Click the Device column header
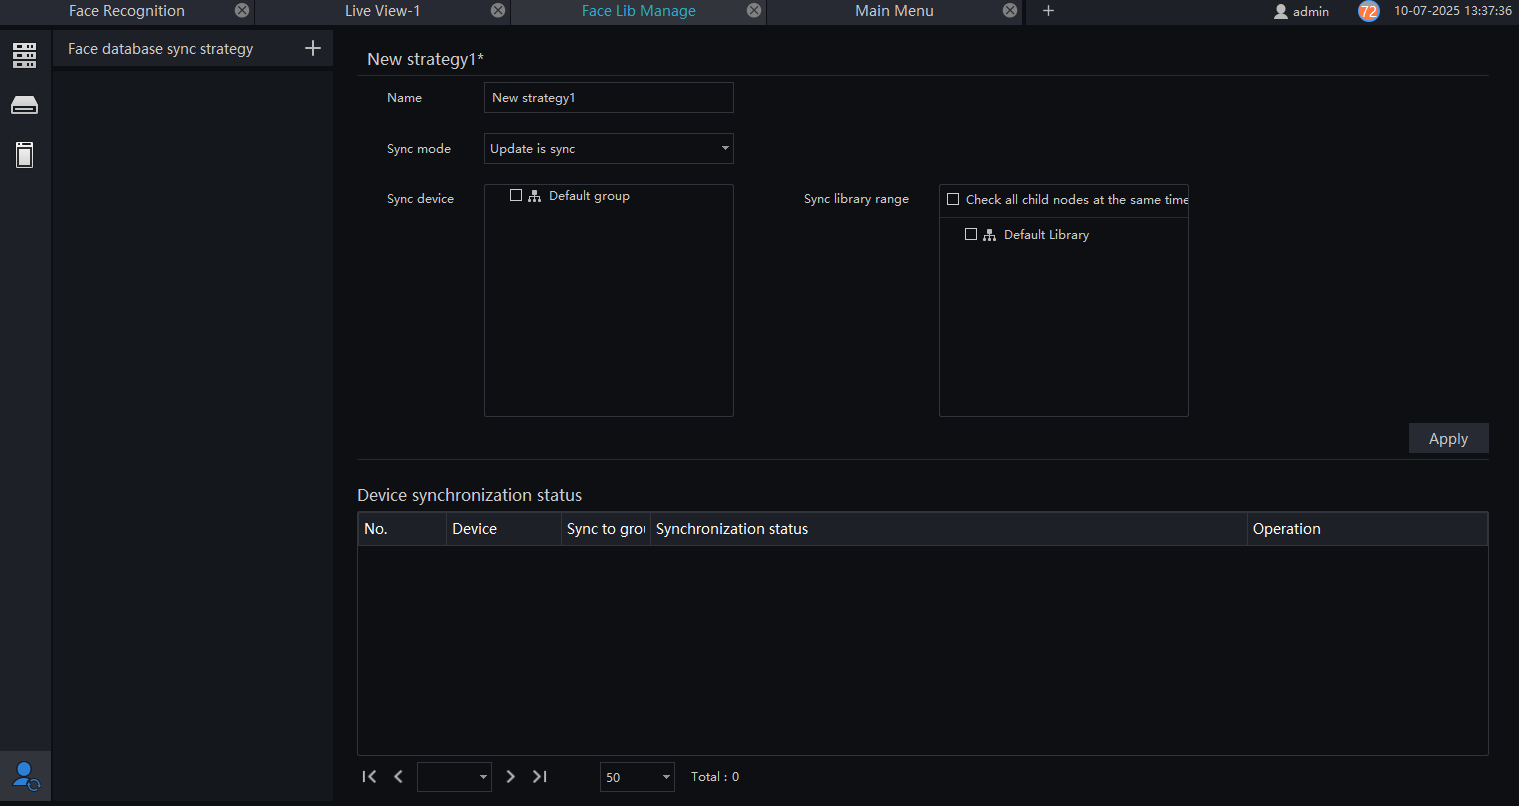Image resolution: width=1519 pixels, height=806 pixels. tap(504, 529)
